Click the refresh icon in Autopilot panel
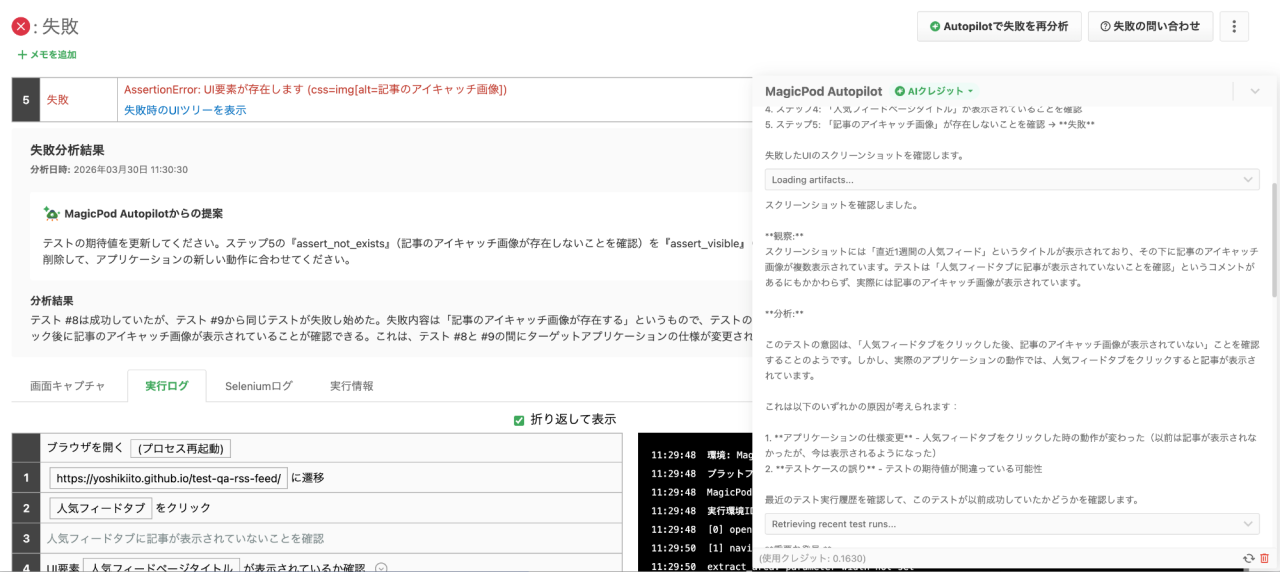Screen dimensions: 1280x572 pos(1248,558)
